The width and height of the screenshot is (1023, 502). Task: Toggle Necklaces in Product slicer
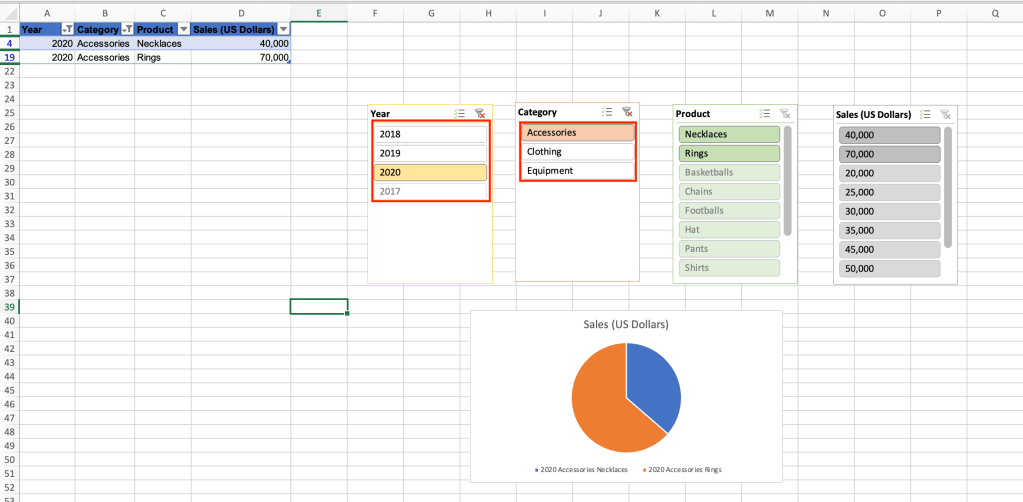(x=729, y=134)
